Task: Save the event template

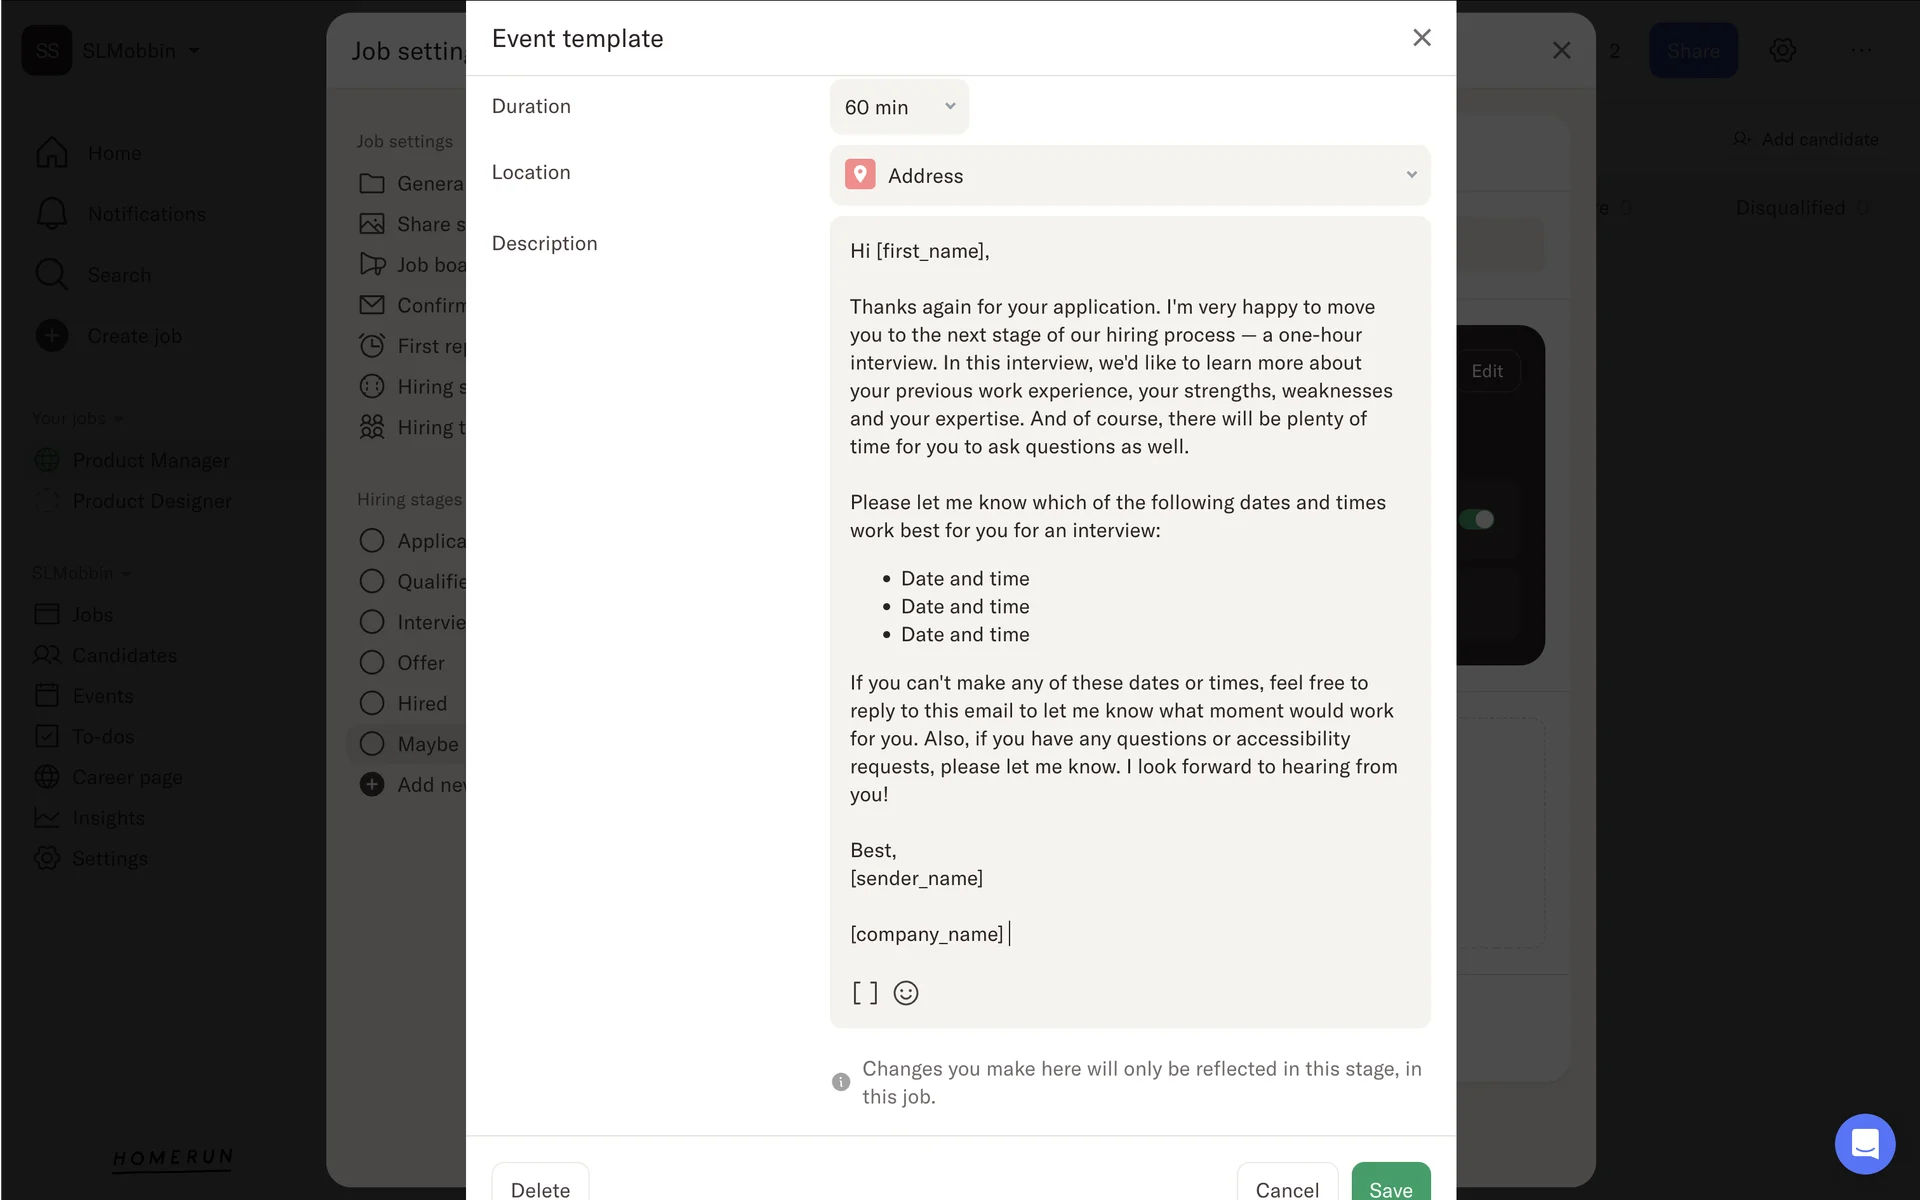Action: 1390,1188
